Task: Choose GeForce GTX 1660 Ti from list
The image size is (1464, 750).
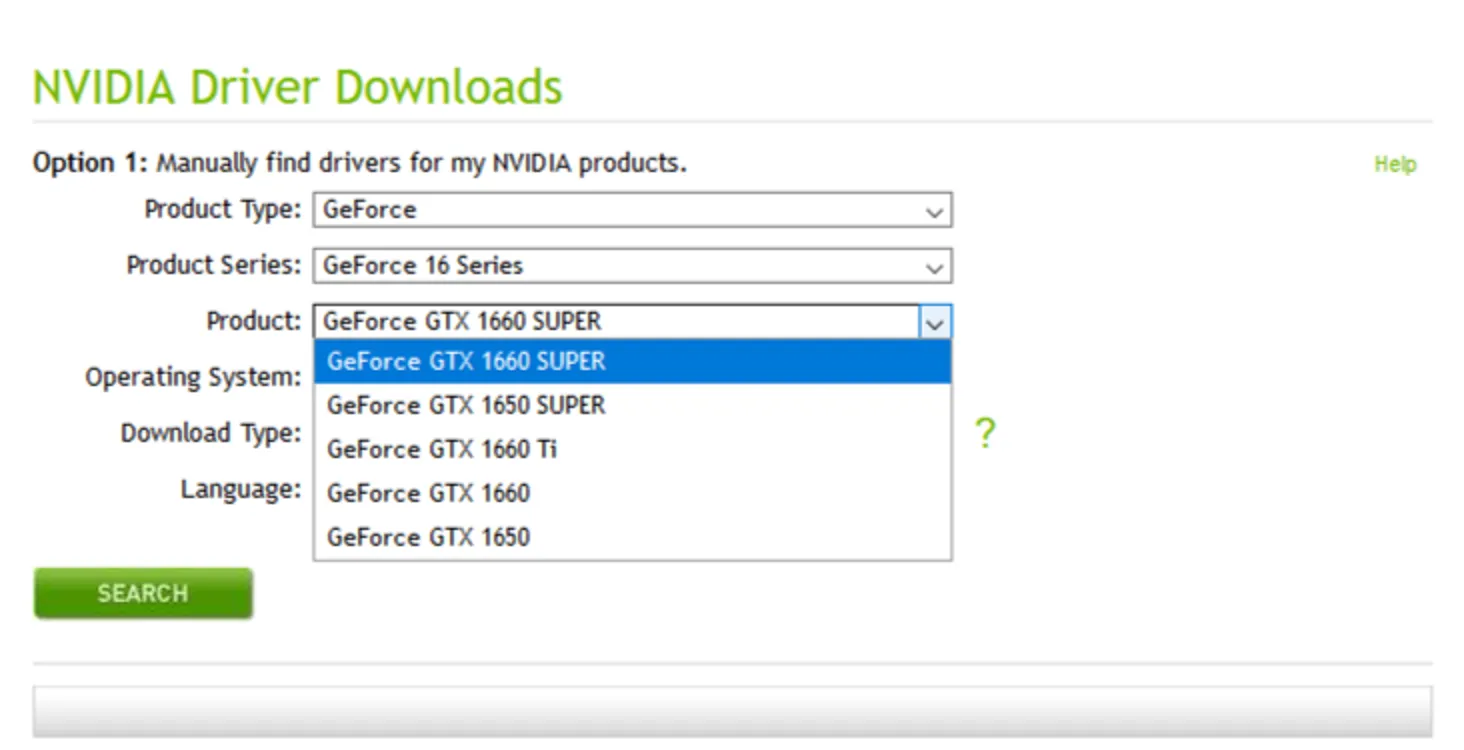Action: pos(632,449)
